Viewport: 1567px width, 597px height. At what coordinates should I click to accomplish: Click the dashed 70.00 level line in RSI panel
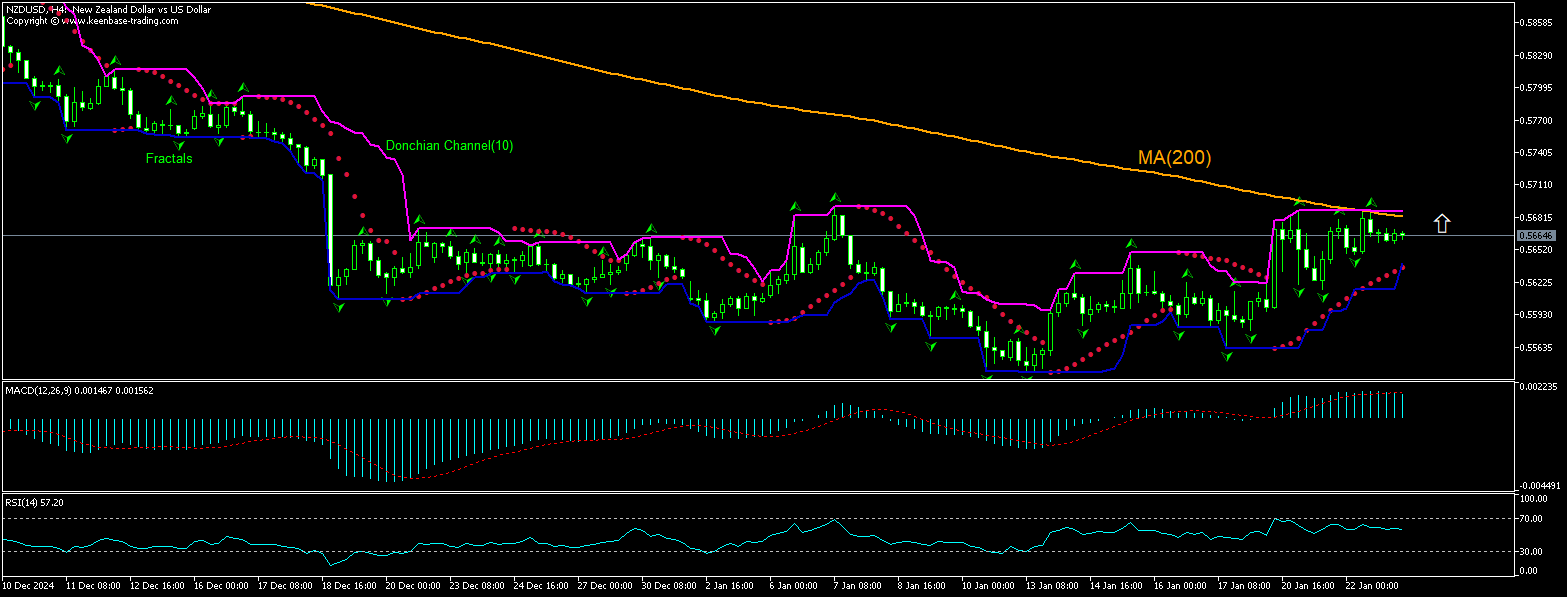pos(700,520)
